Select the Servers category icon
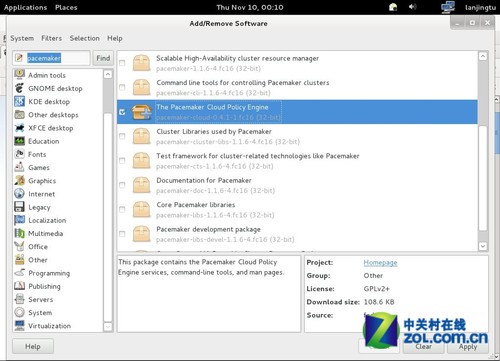 (20, 299)
